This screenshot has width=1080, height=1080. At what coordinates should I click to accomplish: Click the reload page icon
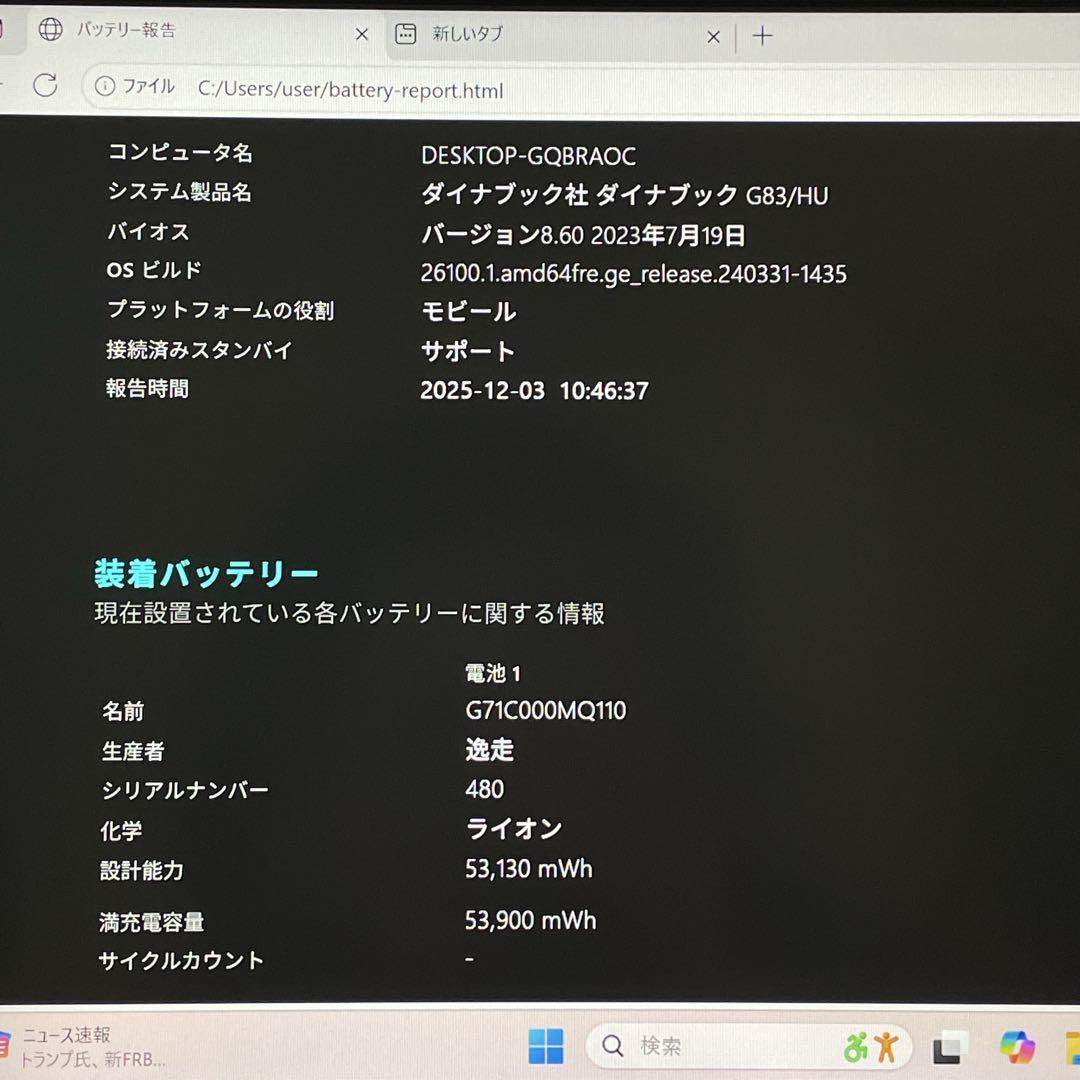pos(45,86)
